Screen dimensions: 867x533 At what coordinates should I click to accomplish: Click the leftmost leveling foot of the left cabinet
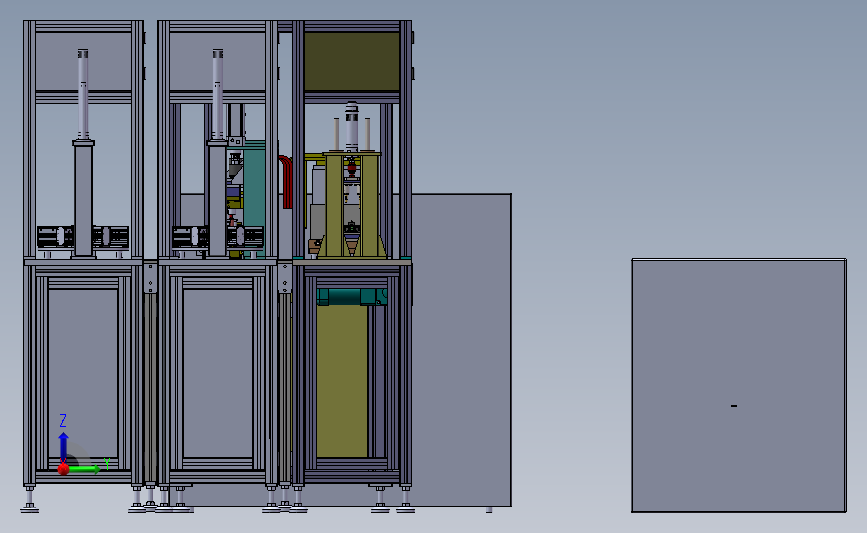point(30,499)
